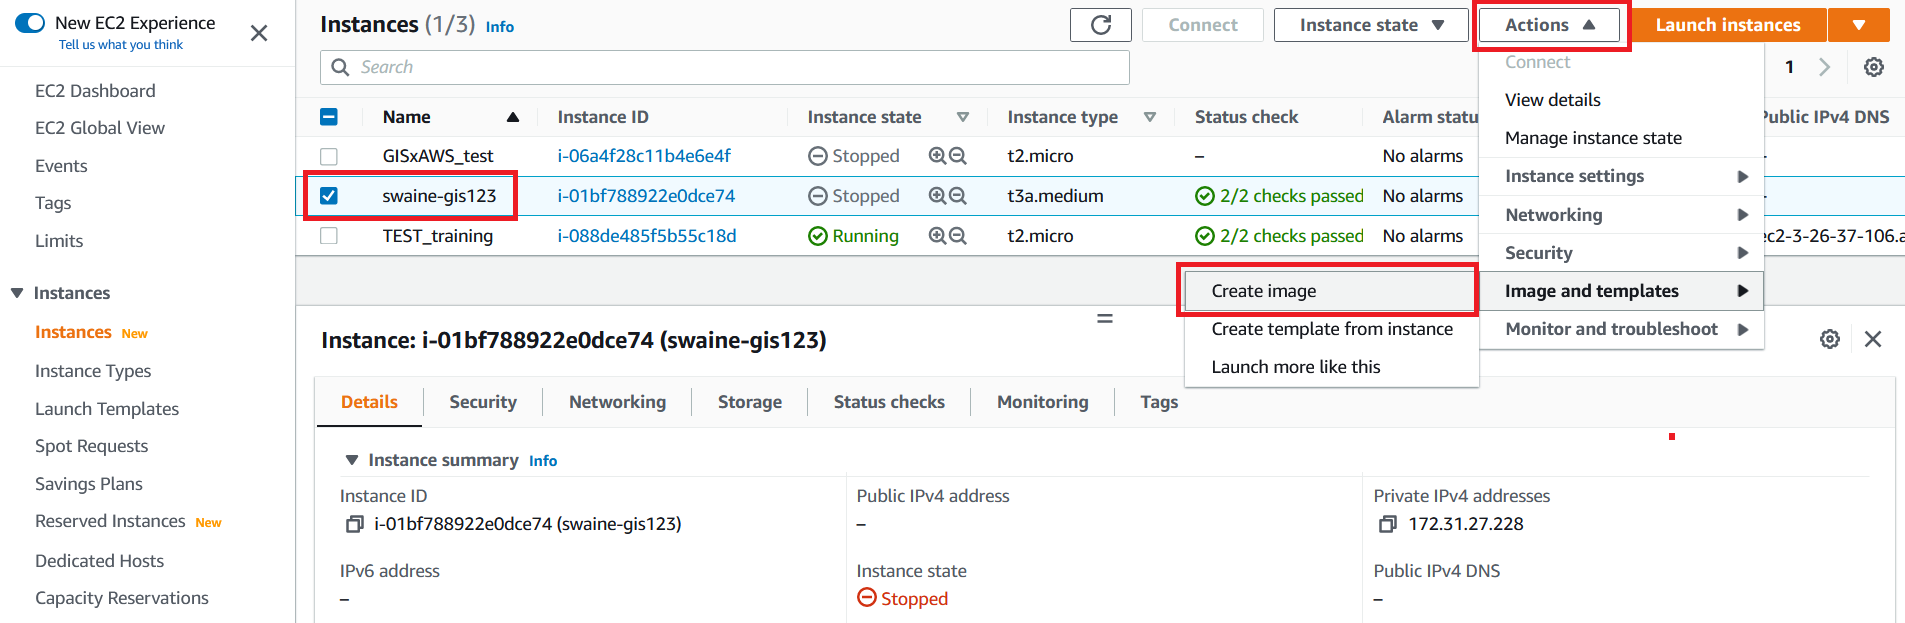
Task: Toggle select-all instances checkbox
Action: tap(329, 117)
